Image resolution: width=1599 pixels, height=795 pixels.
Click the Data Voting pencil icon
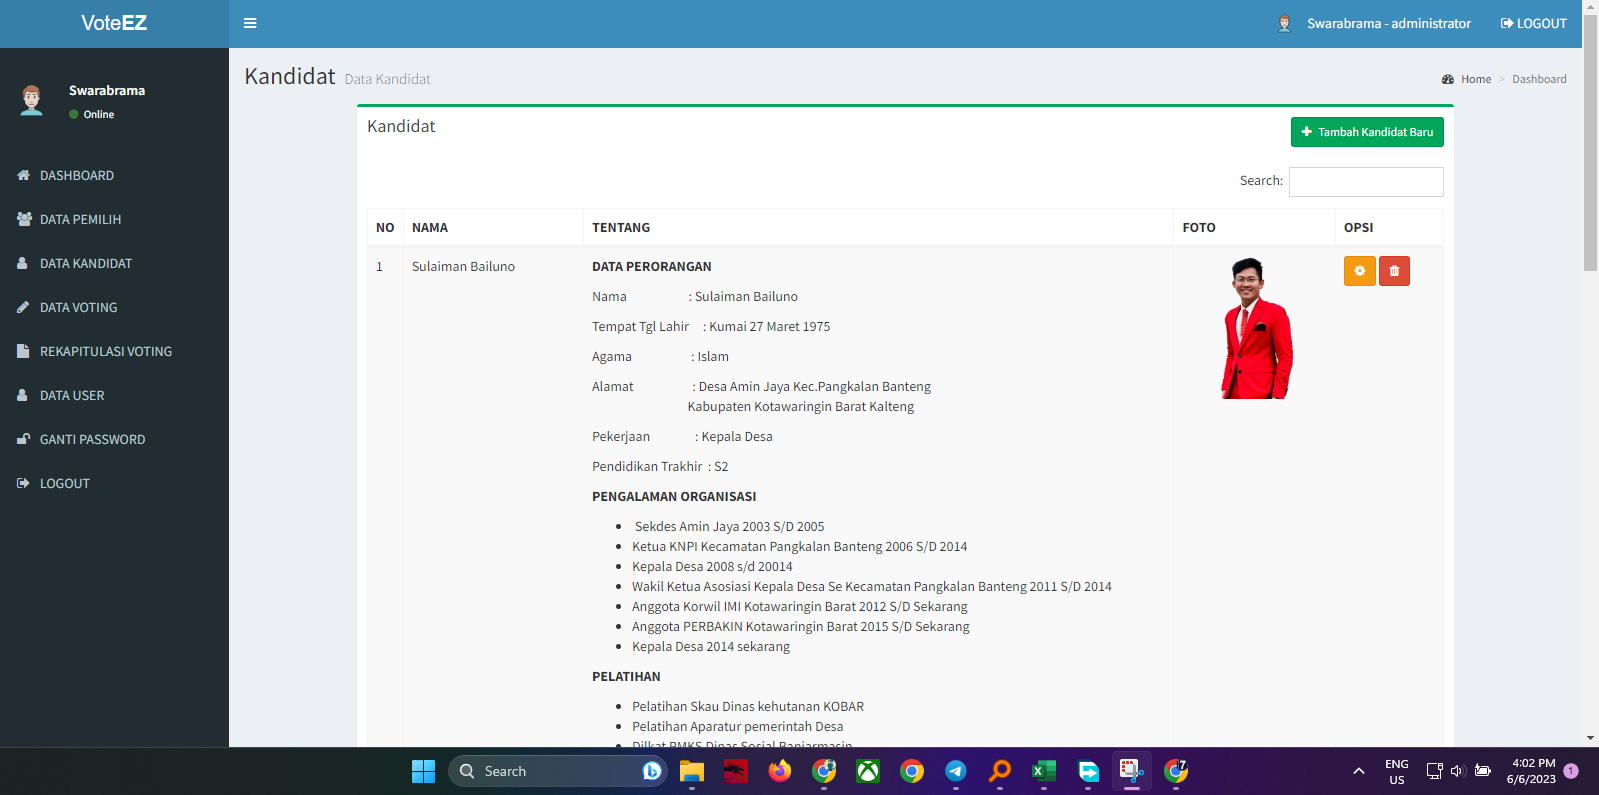click(23, 307)
